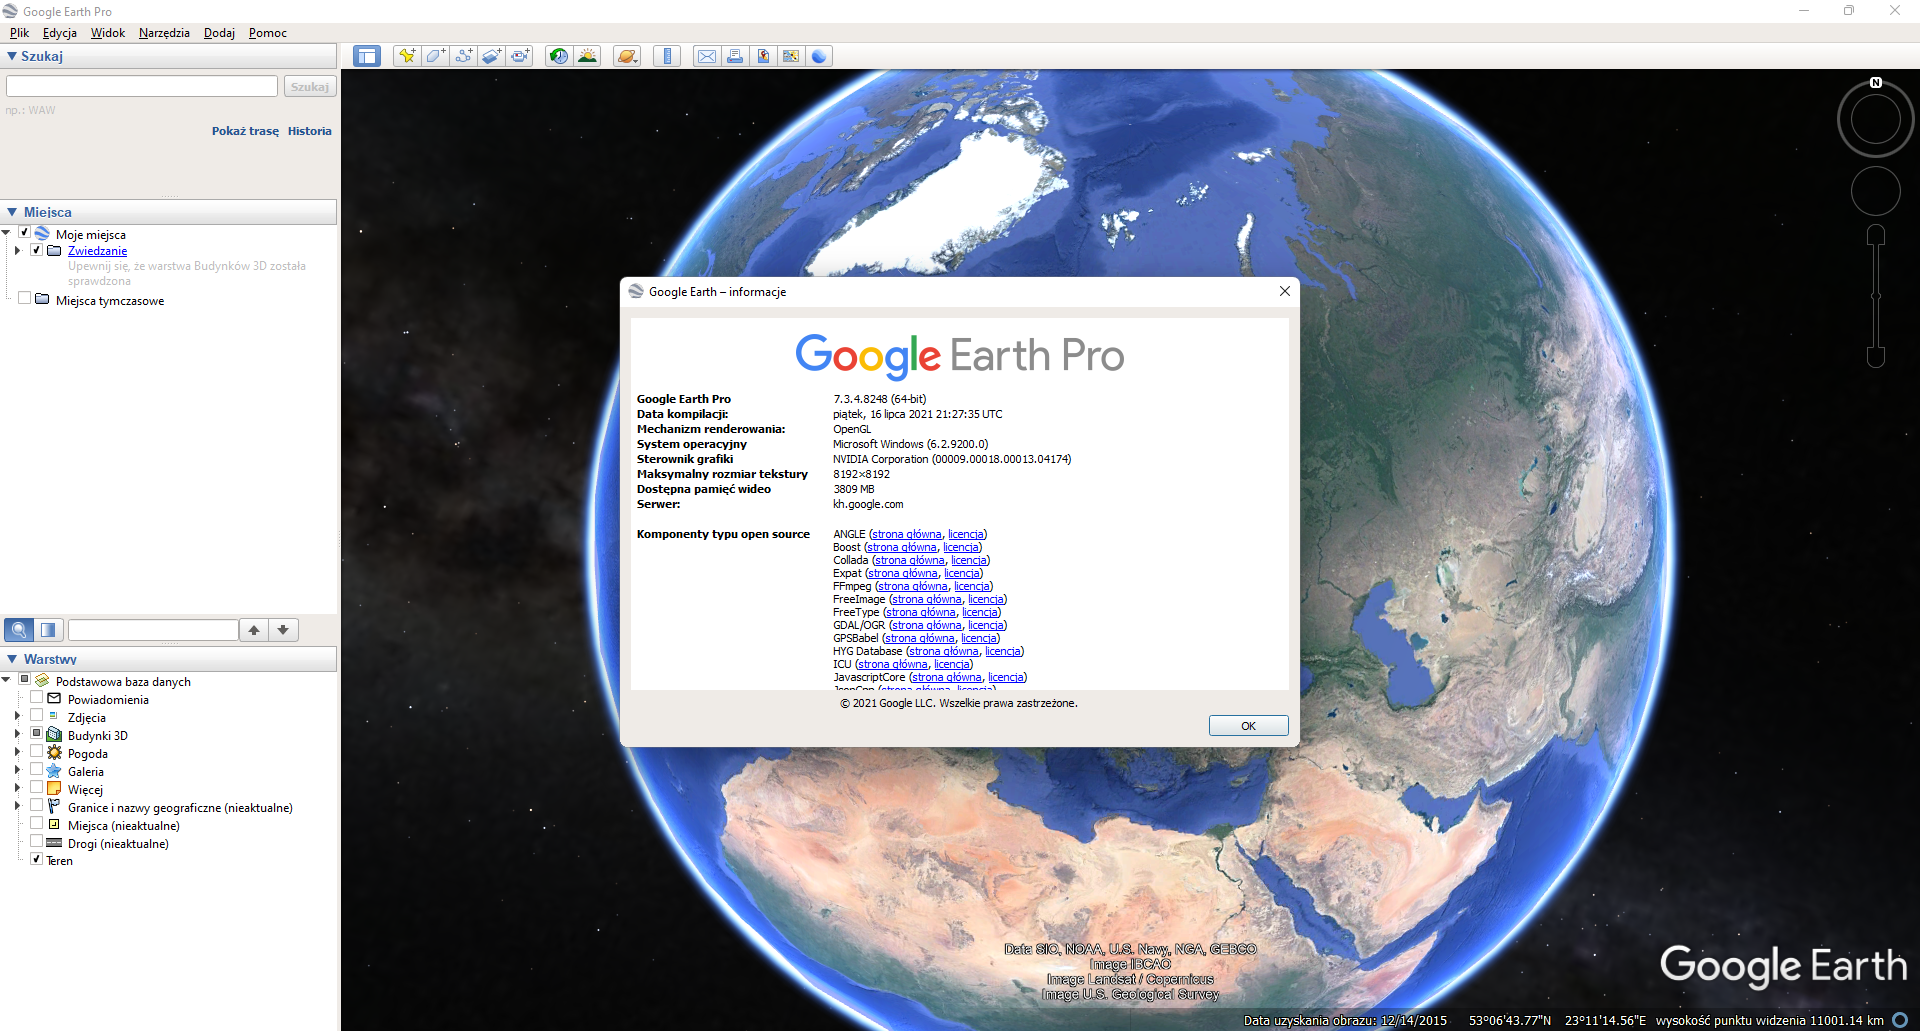Click the Save Image toolbar icon
Screen dimensions: 1920x1031
pyautogui.click(x=763, y=56)
